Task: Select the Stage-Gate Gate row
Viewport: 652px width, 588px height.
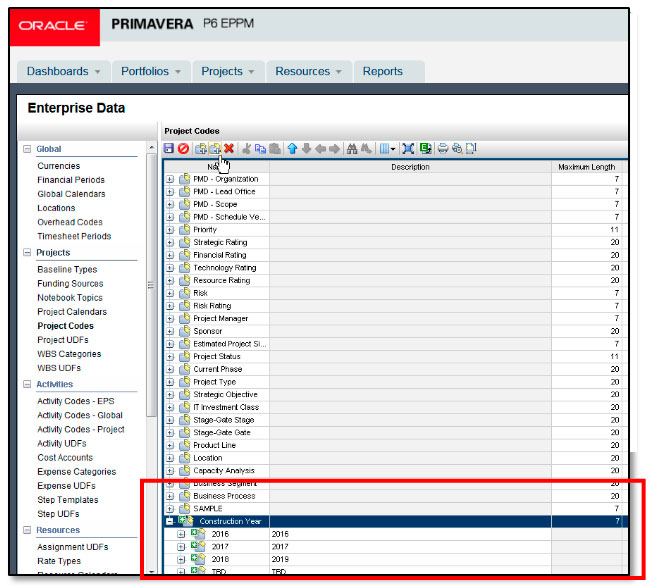Action: tap(395, 432)
